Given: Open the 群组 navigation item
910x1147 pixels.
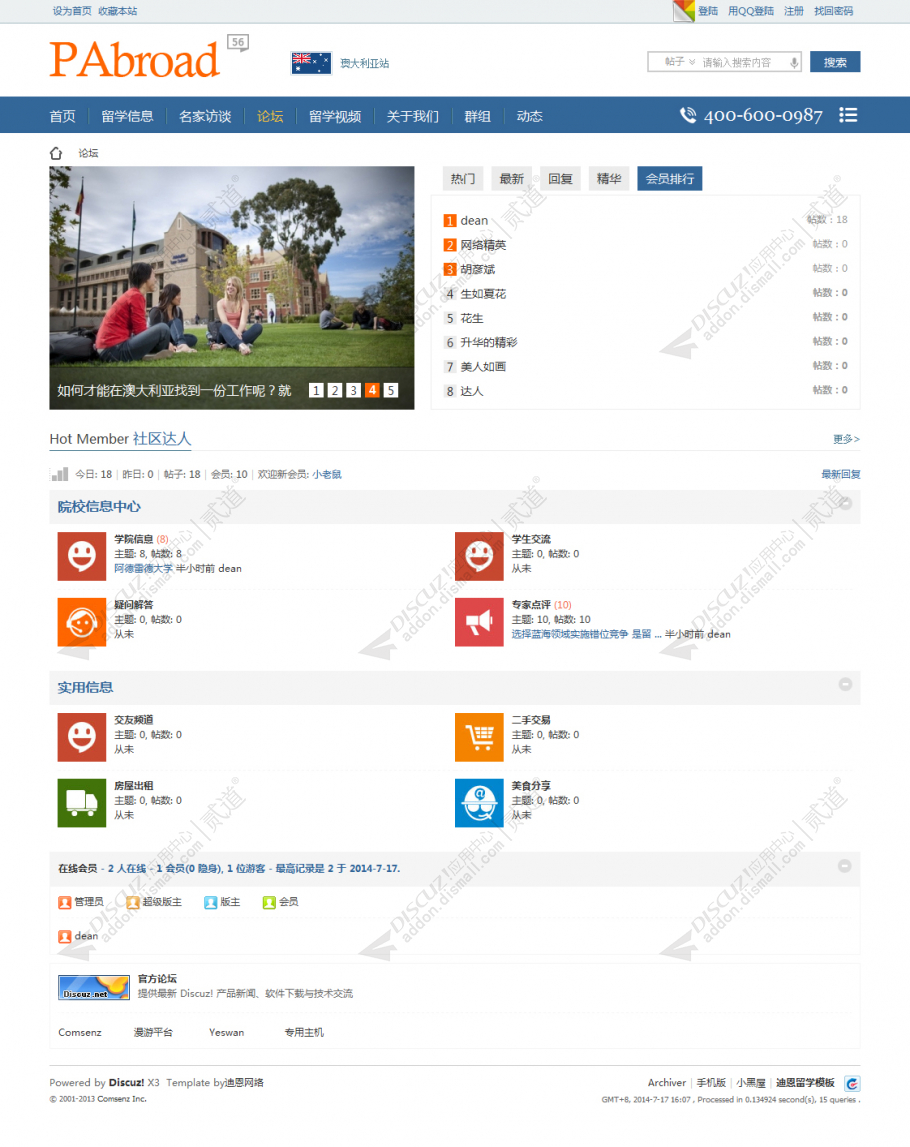Looking at the screenshot, I should (478, 116).
